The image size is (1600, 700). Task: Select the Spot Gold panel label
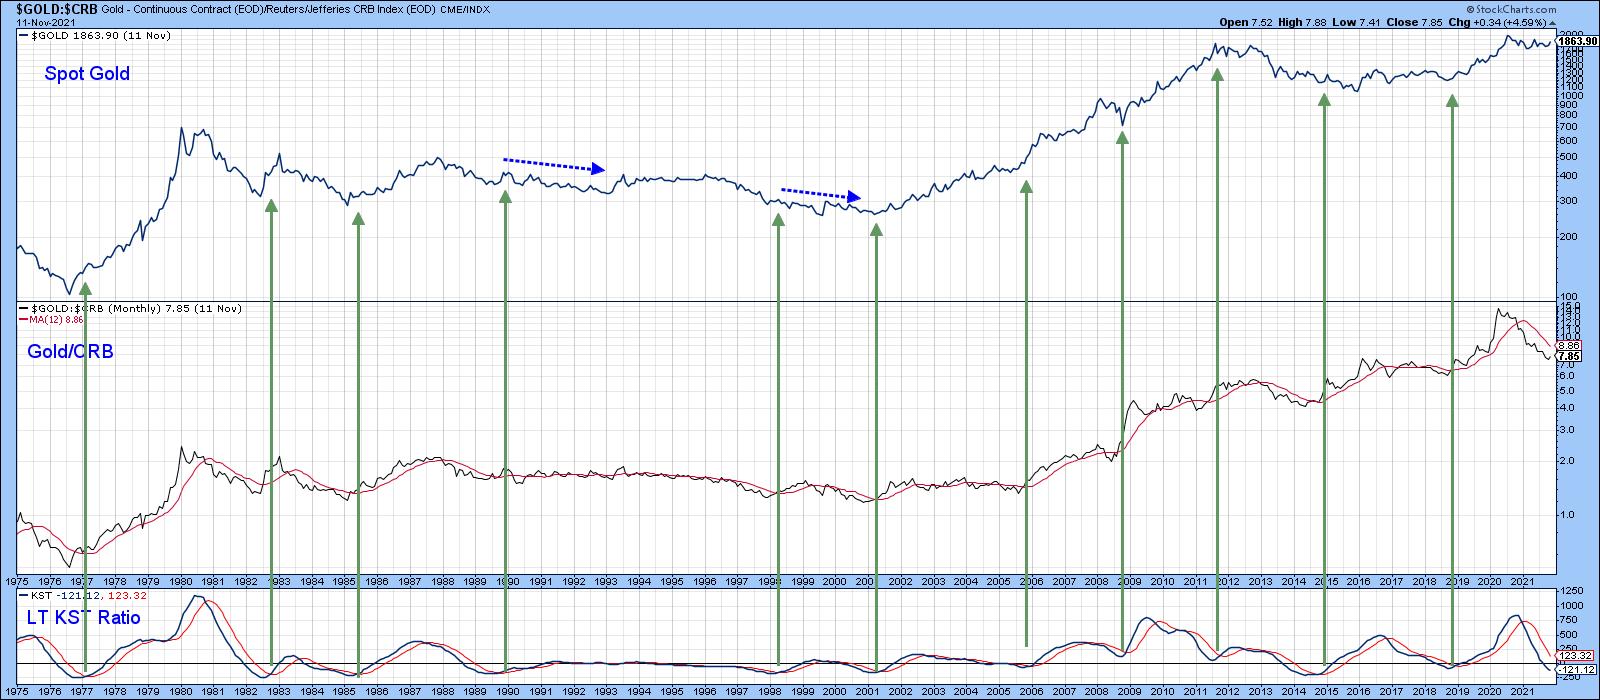tap(86, 73)
